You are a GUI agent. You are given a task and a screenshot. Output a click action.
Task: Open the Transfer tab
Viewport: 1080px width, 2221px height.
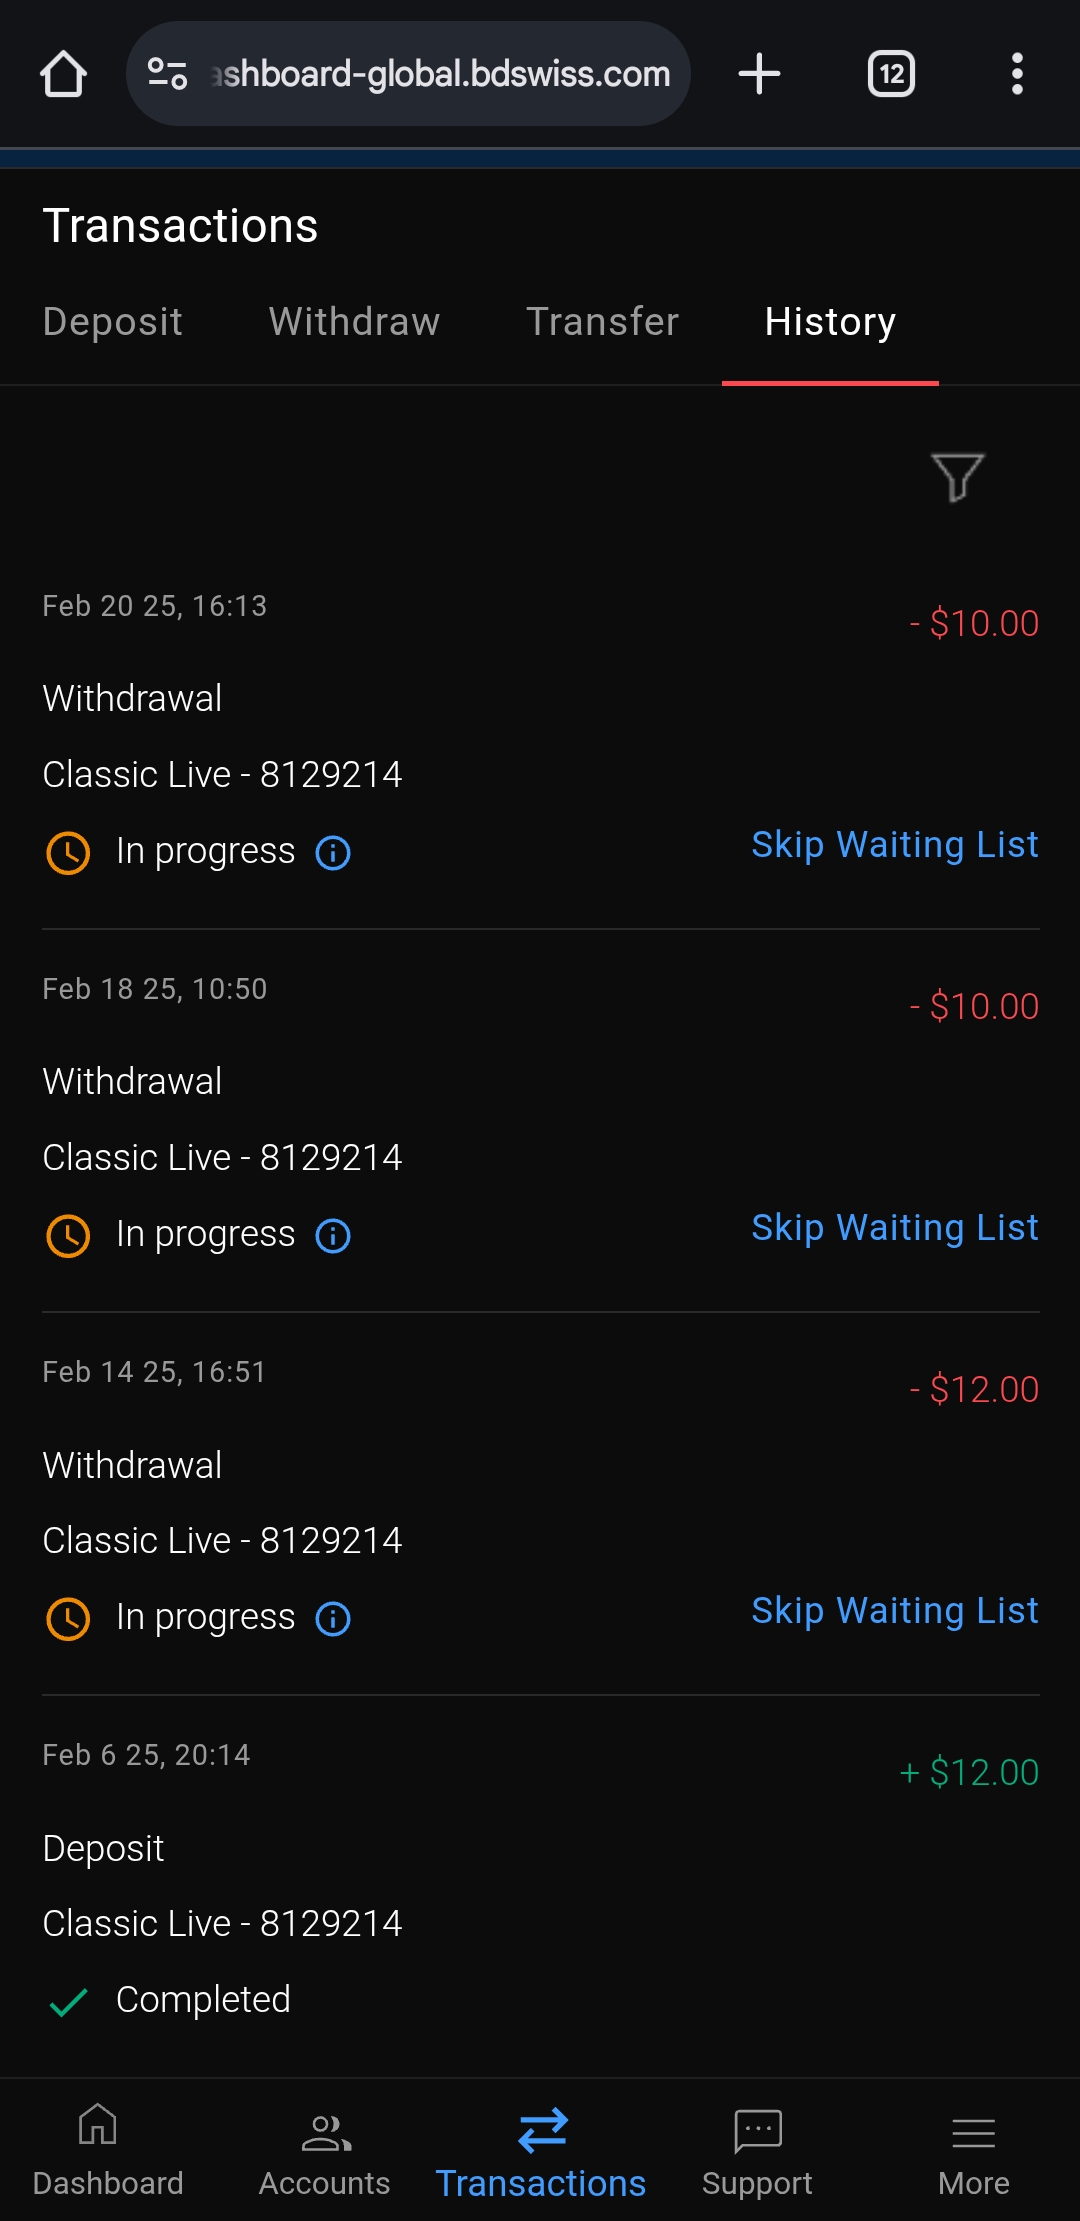[602, 322]
